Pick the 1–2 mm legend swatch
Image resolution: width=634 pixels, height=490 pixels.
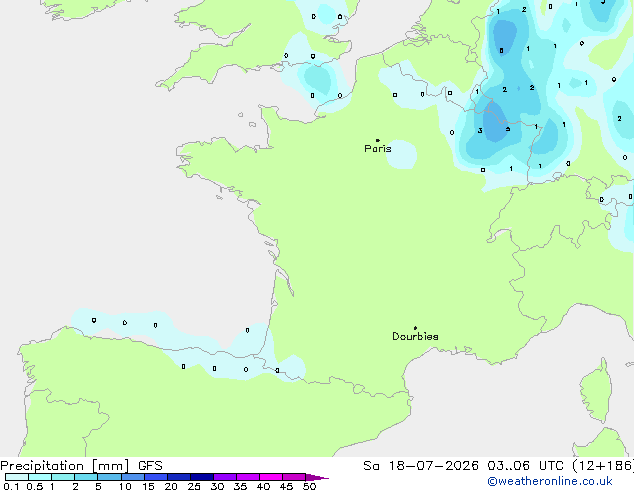63,477
